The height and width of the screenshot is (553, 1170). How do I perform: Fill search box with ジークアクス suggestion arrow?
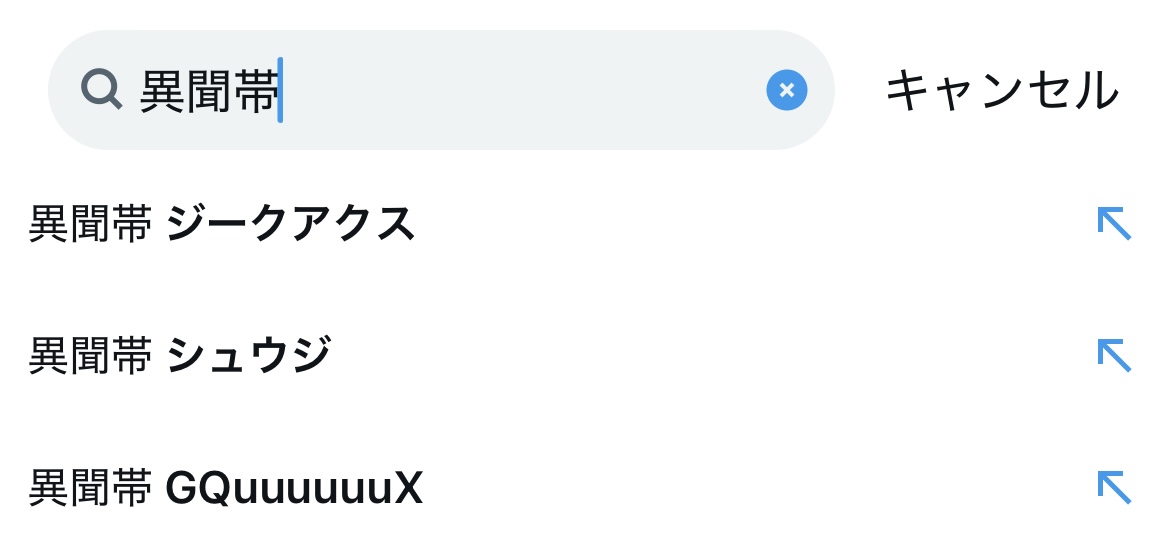point(1113,223)
